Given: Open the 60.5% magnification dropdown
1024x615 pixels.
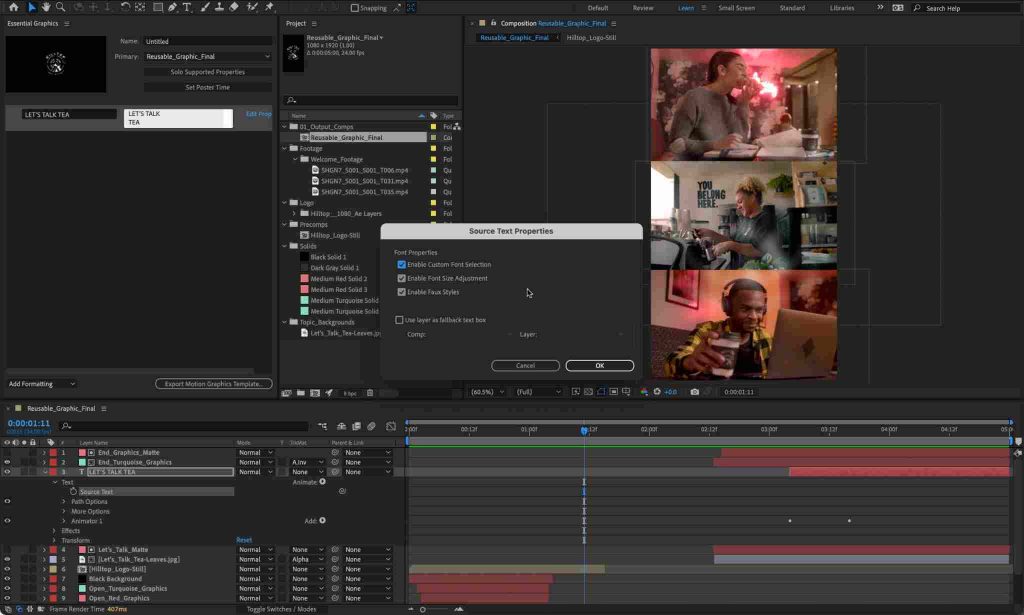Looking at the screenshot, I should (488, 392).
